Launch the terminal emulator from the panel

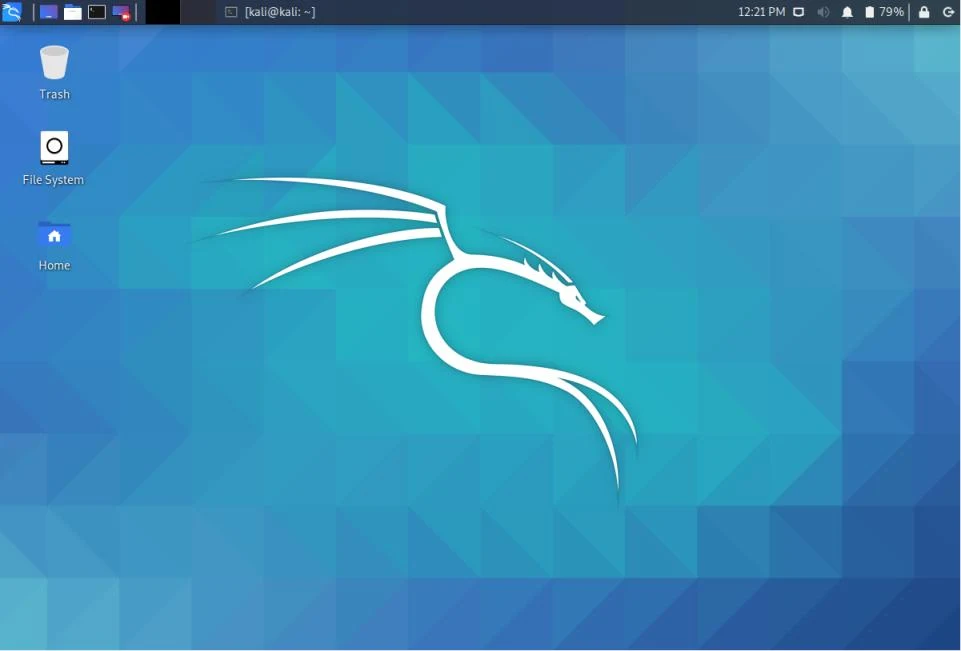tap(97, 12)
